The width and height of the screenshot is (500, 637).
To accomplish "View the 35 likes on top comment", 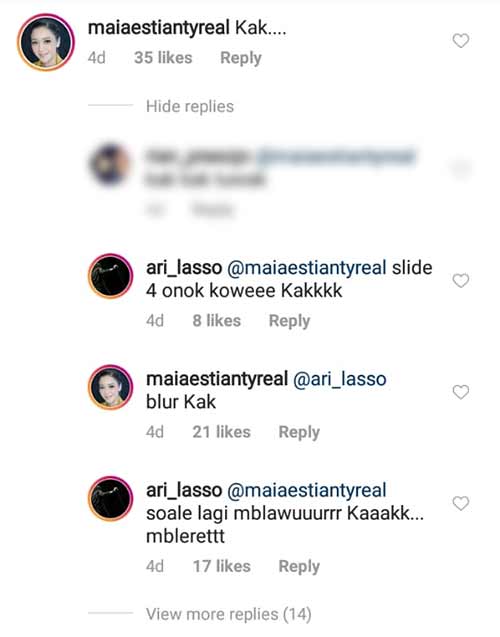I will click(163, 58).
